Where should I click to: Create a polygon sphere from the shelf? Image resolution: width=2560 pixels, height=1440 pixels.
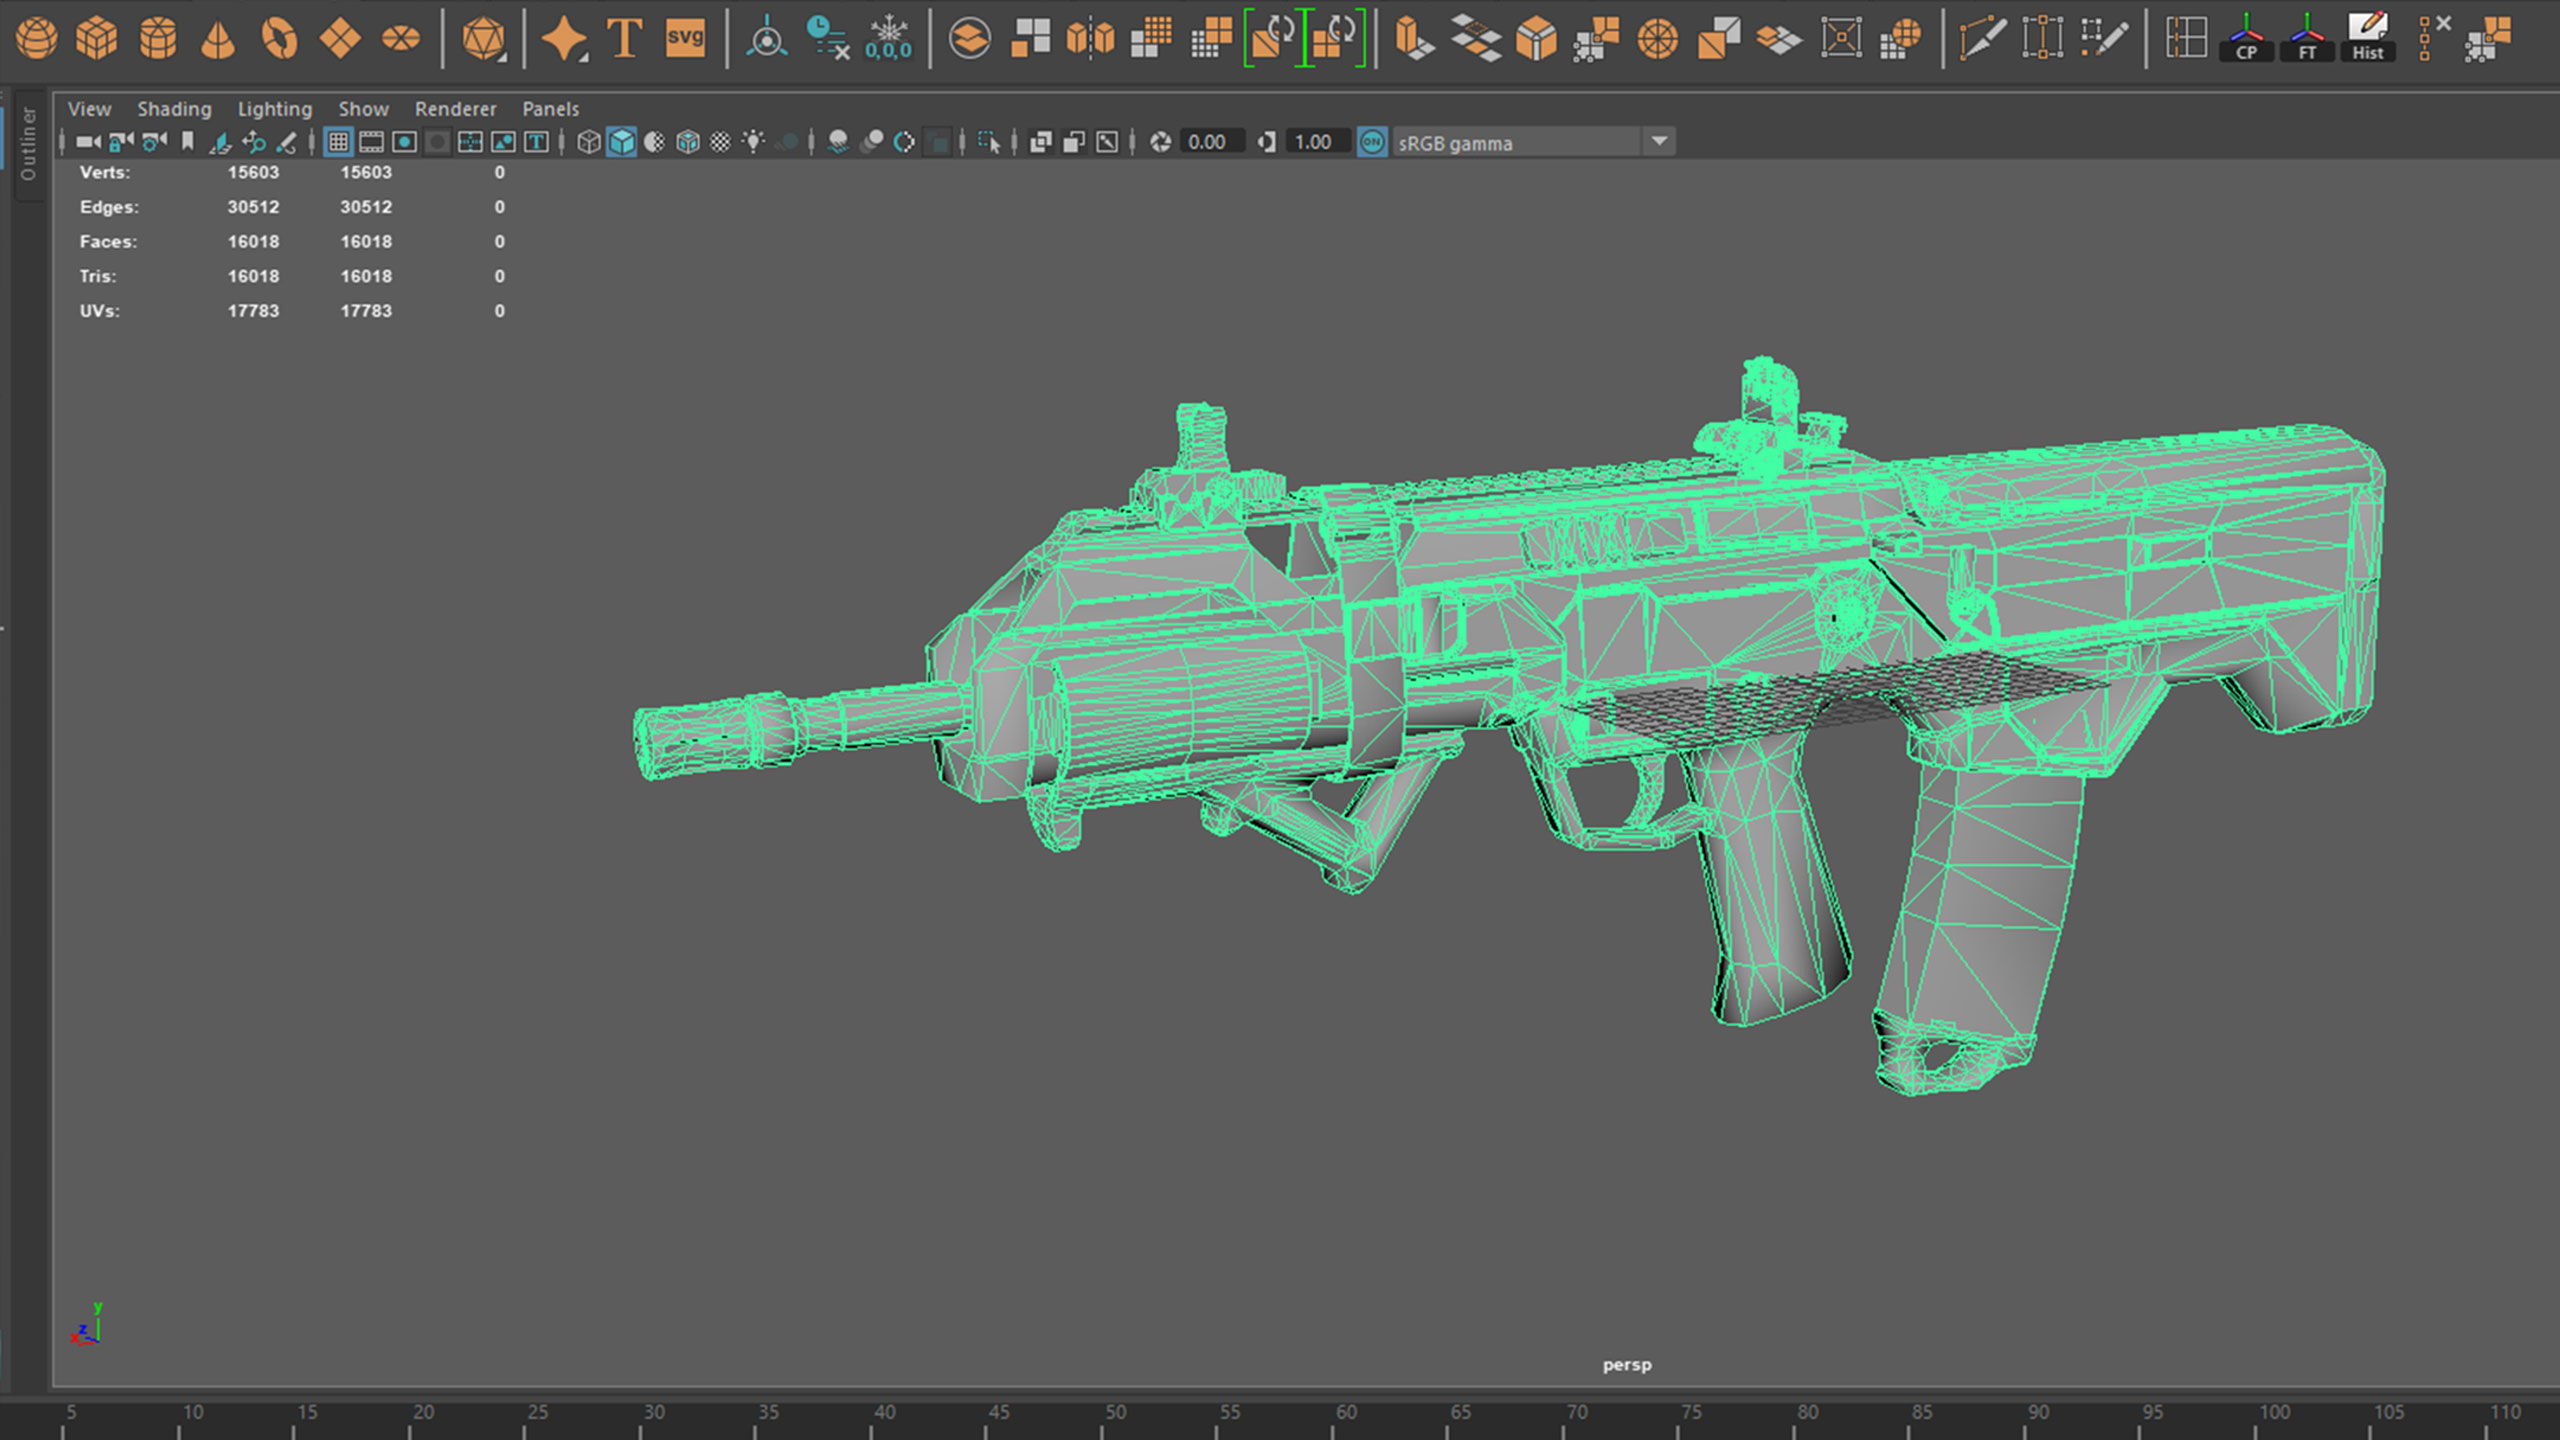point(37,39)
